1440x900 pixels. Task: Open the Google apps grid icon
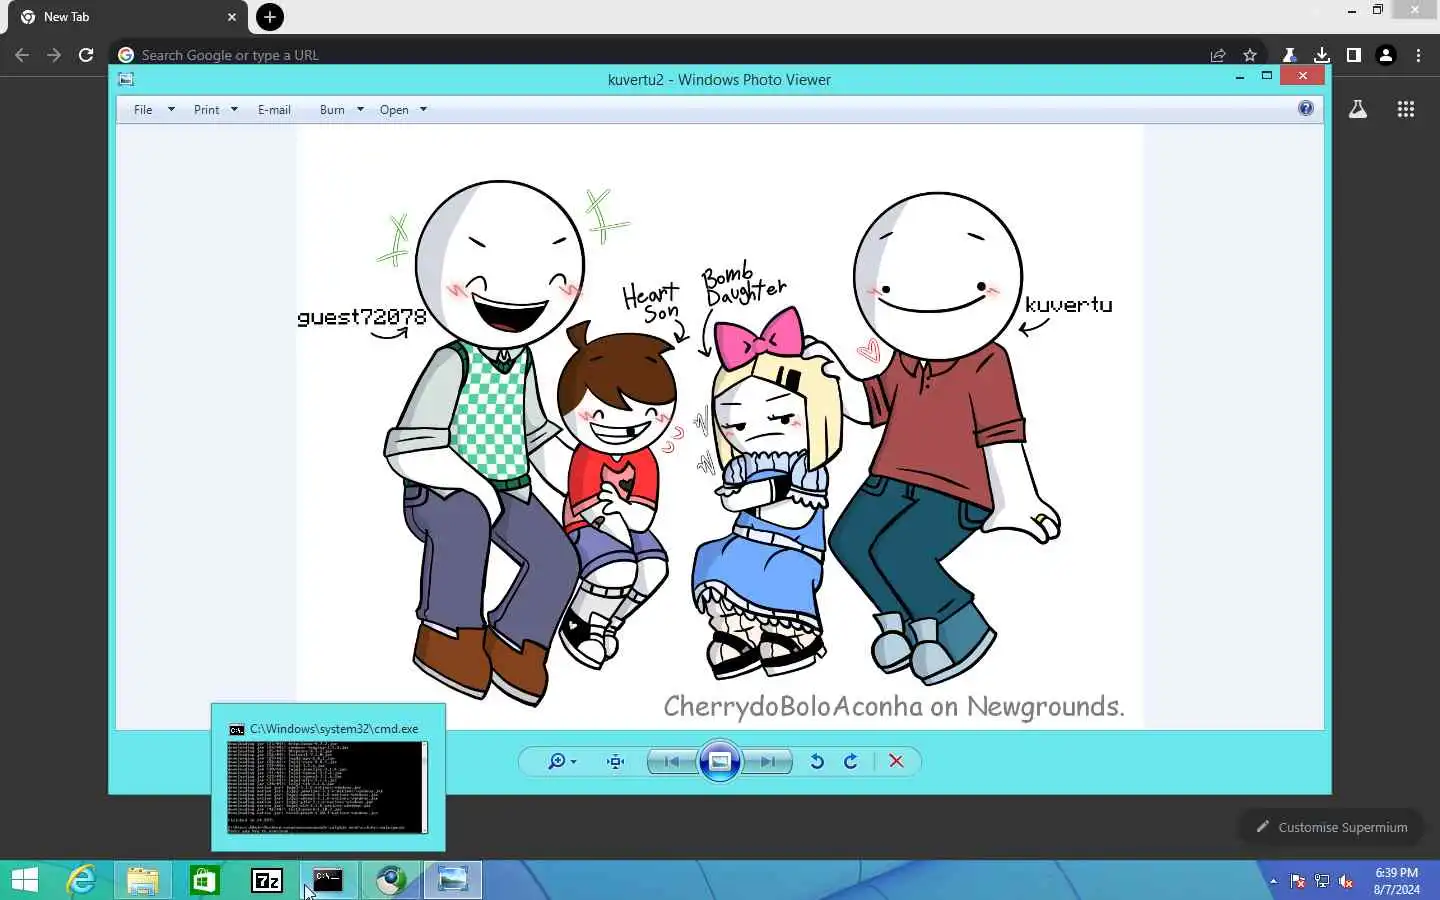[1406, 109]
